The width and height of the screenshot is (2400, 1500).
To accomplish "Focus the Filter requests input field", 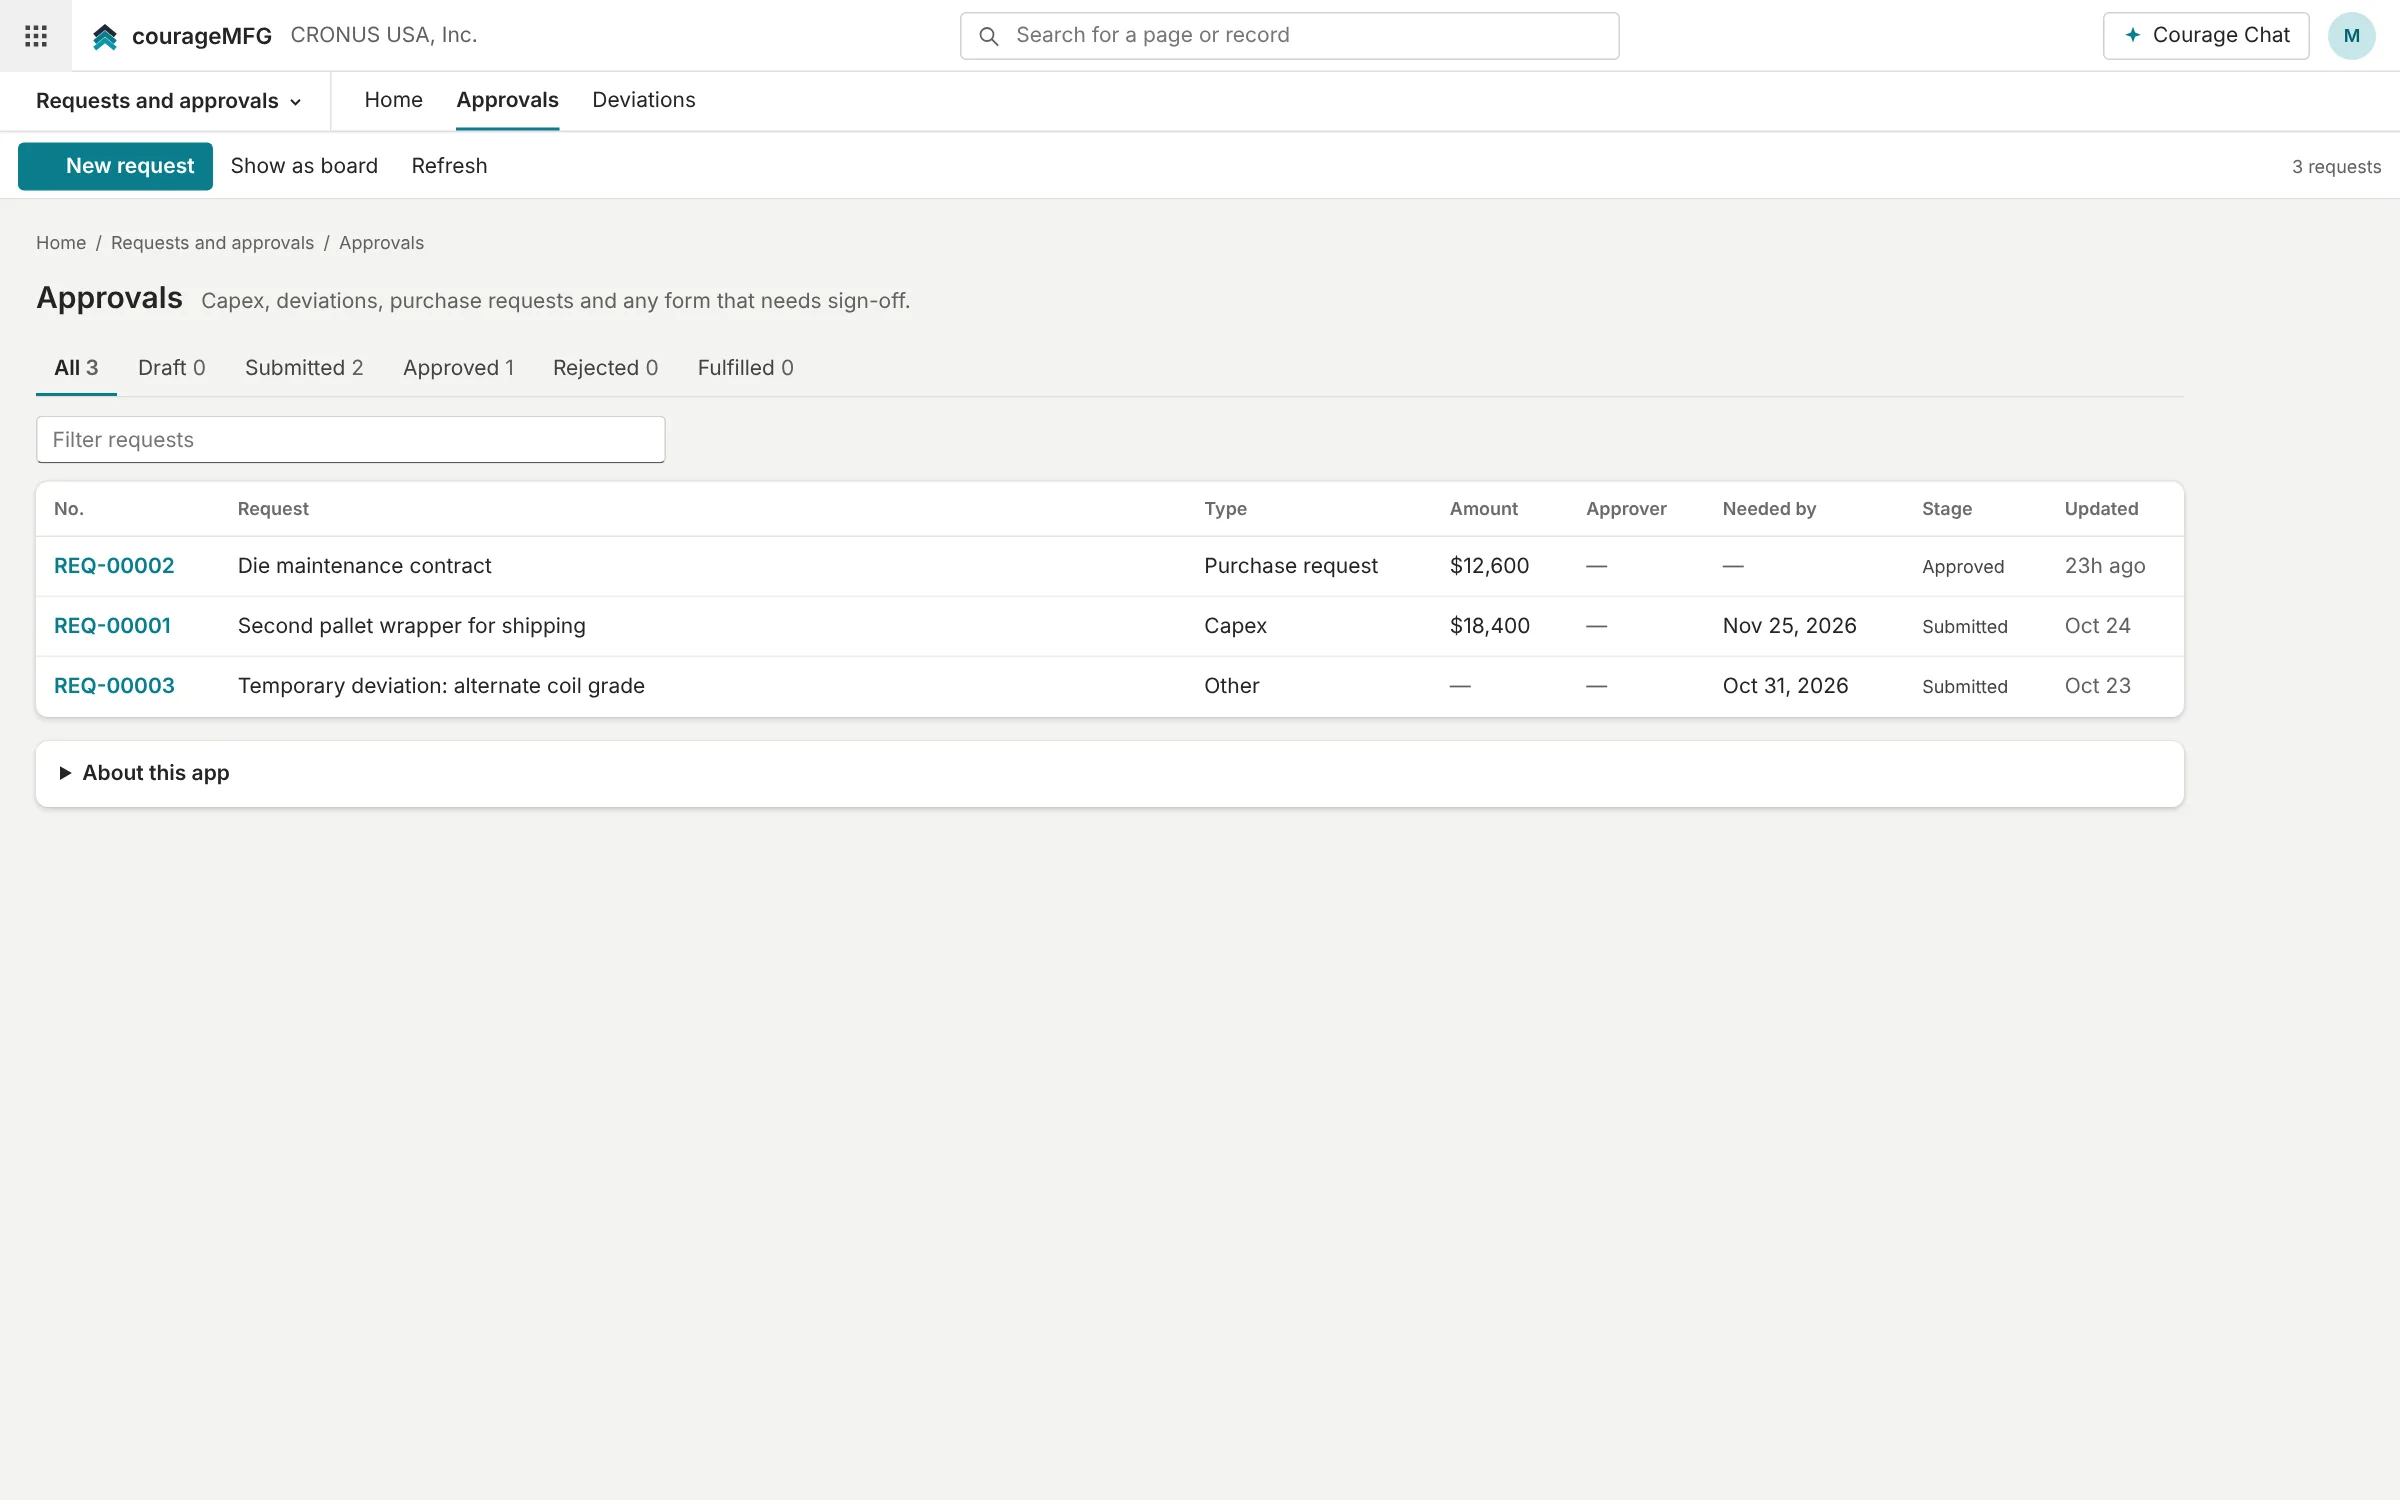I will pos(350,440).
